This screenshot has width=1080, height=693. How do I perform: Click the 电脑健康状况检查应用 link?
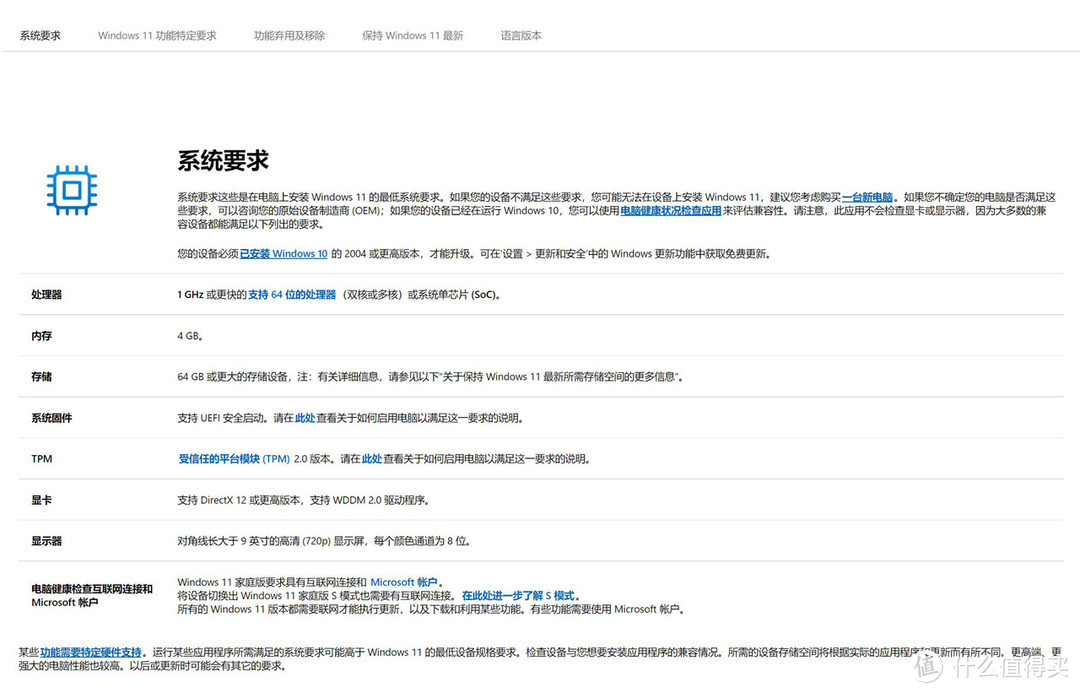pyautogui.click(x=671, y=211)
